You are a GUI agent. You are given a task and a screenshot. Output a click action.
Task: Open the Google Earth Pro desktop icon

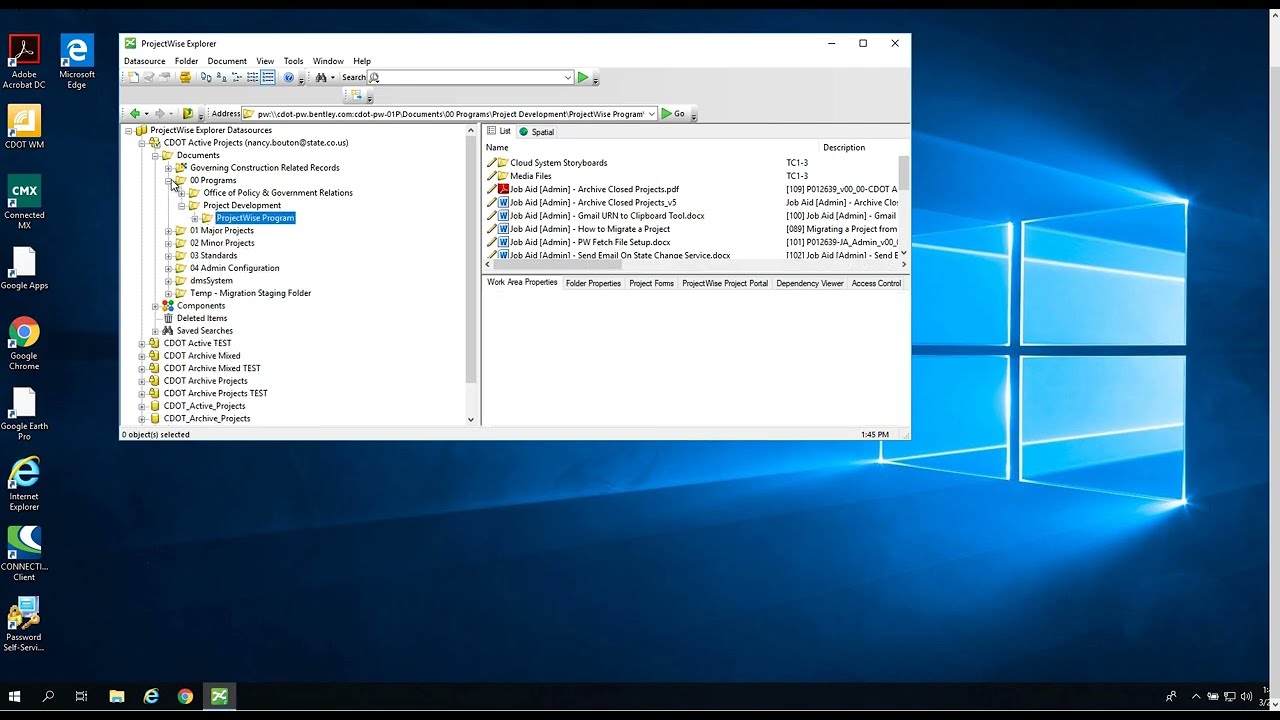24,414
